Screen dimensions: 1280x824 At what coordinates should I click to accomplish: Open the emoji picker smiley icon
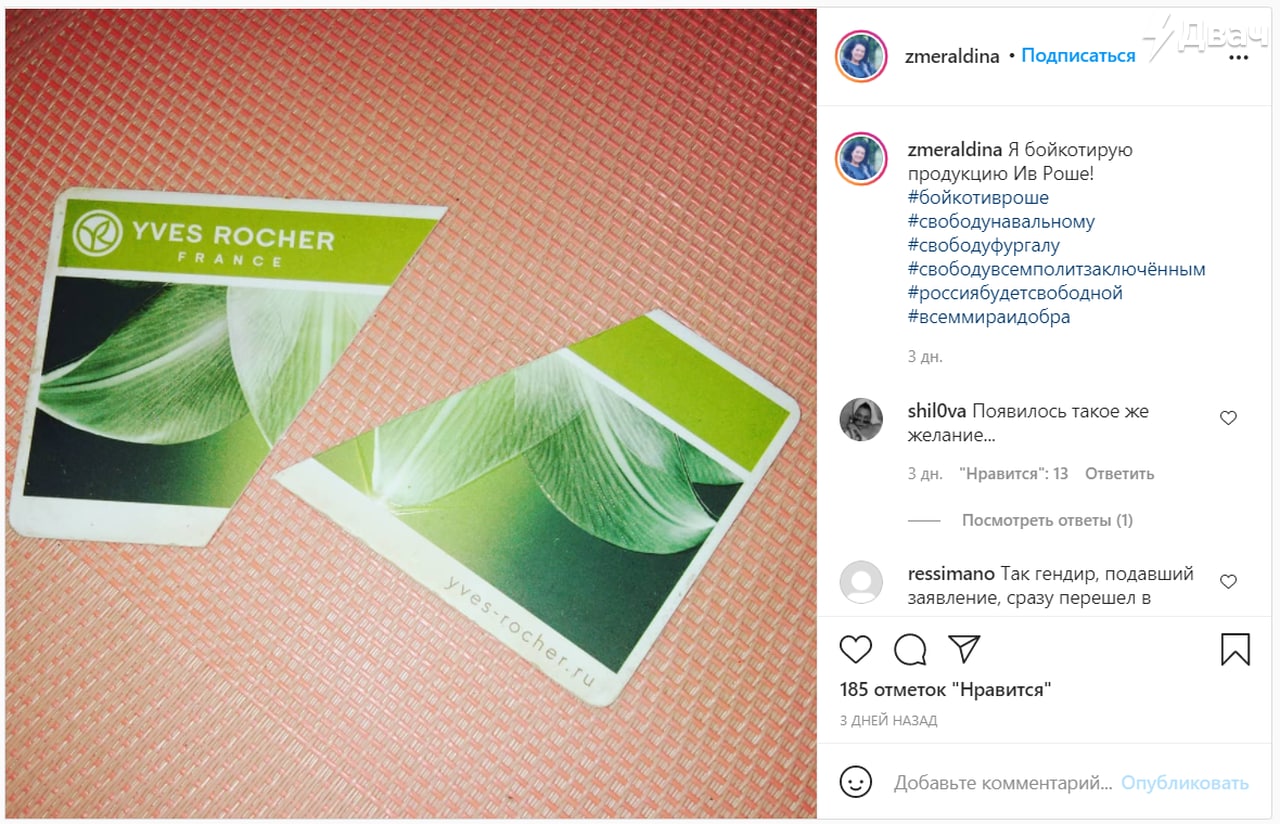pos(855,782)
